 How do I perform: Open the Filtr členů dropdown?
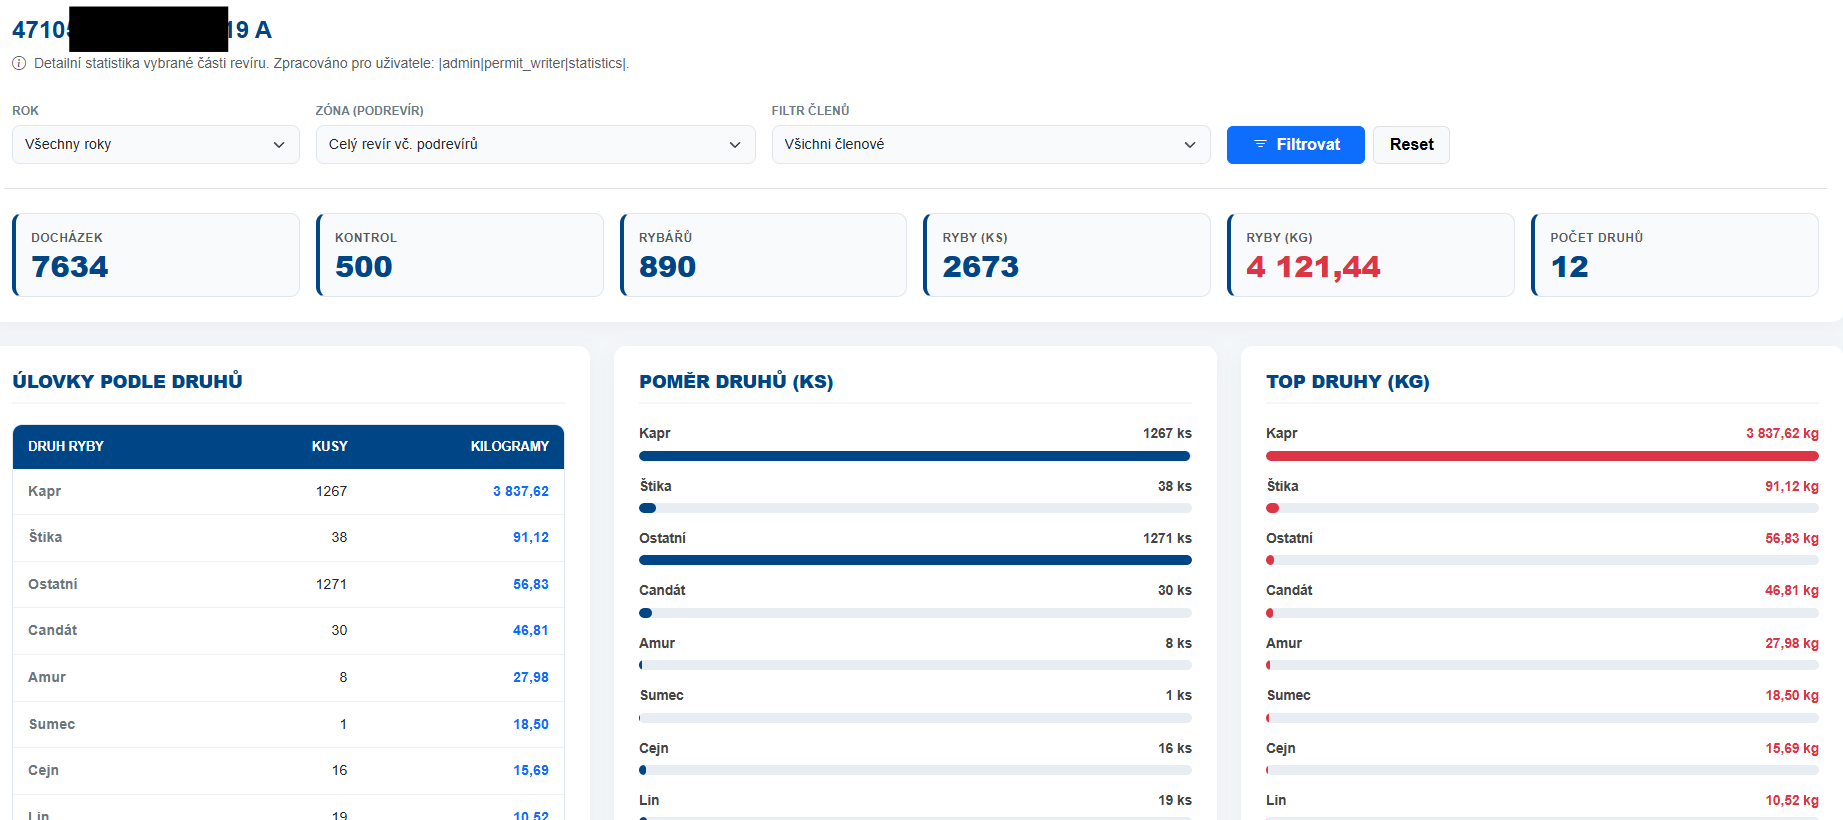click(990, 145)
